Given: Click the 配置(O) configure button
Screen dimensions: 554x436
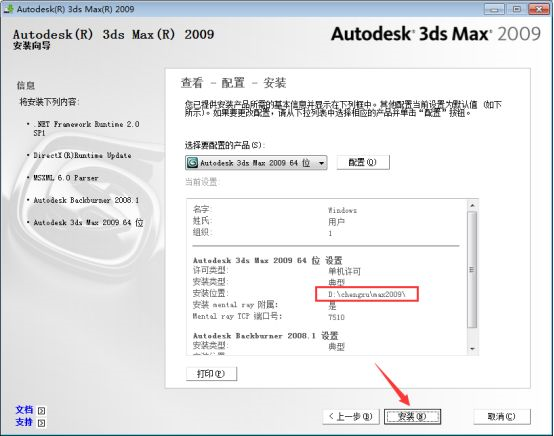Looking at the screenshot, I should [363, 162].
